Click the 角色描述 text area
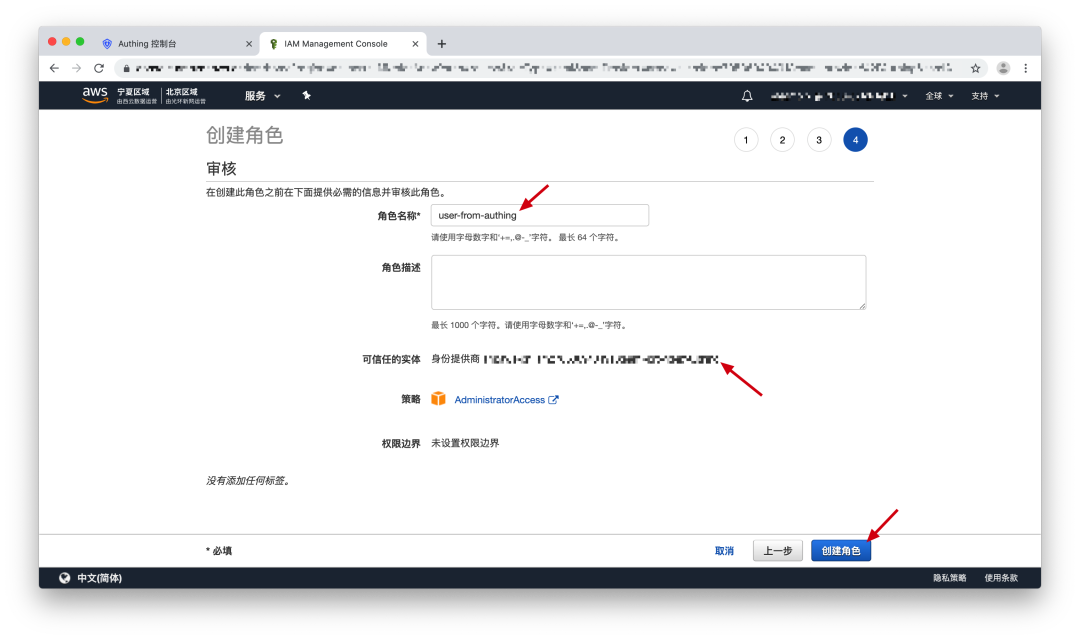1080x640 pixels. click(x=649, y=282)
